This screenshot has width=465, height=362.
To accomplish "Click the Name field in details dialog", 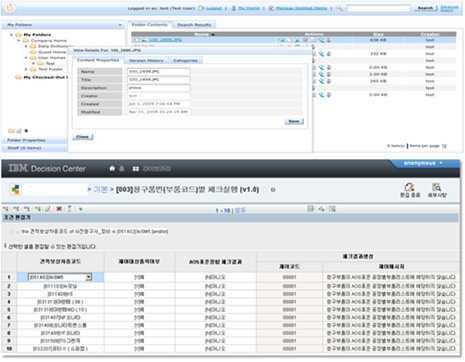I will coord(158,72).
